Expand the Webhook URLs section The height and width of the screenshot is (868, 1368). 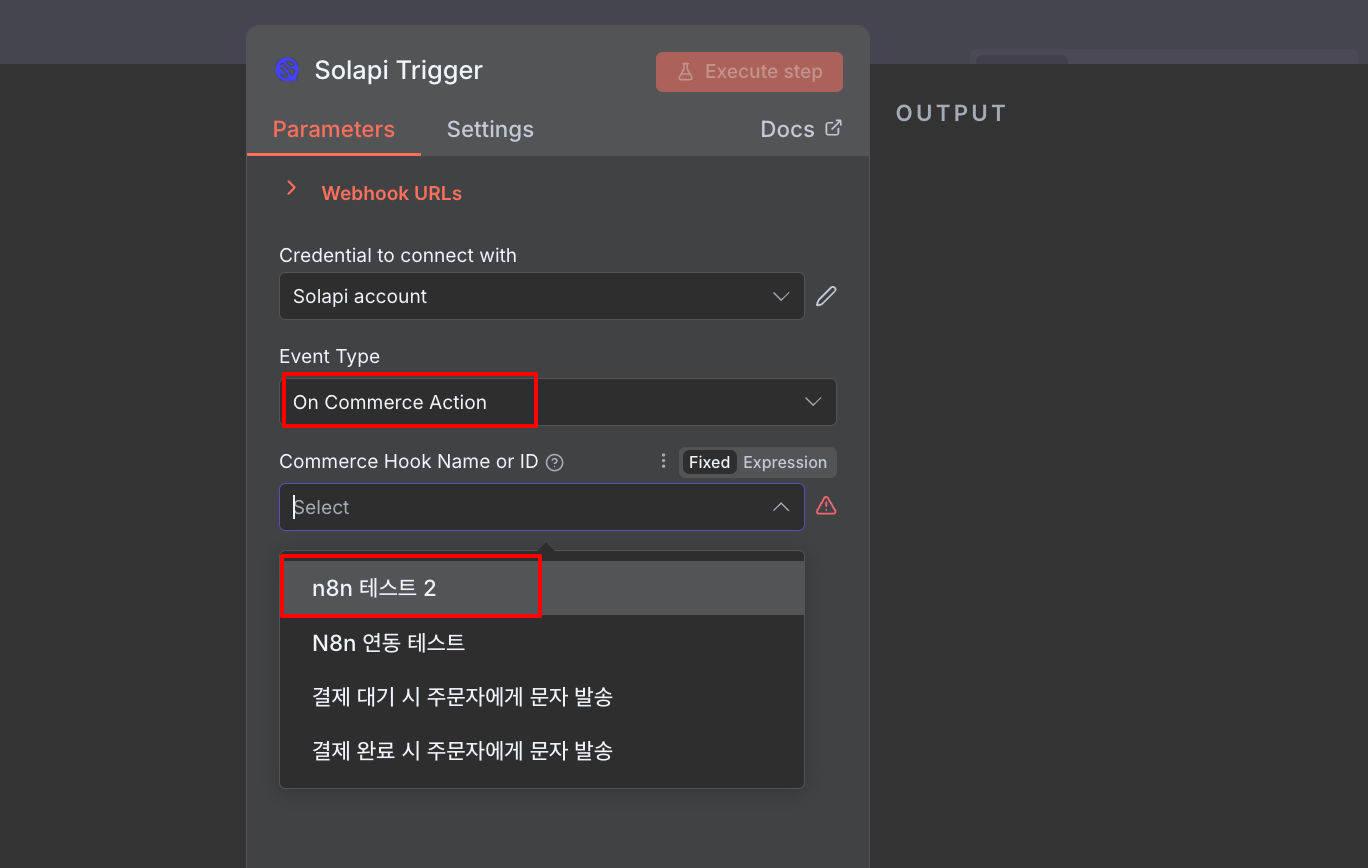(292, 188)
